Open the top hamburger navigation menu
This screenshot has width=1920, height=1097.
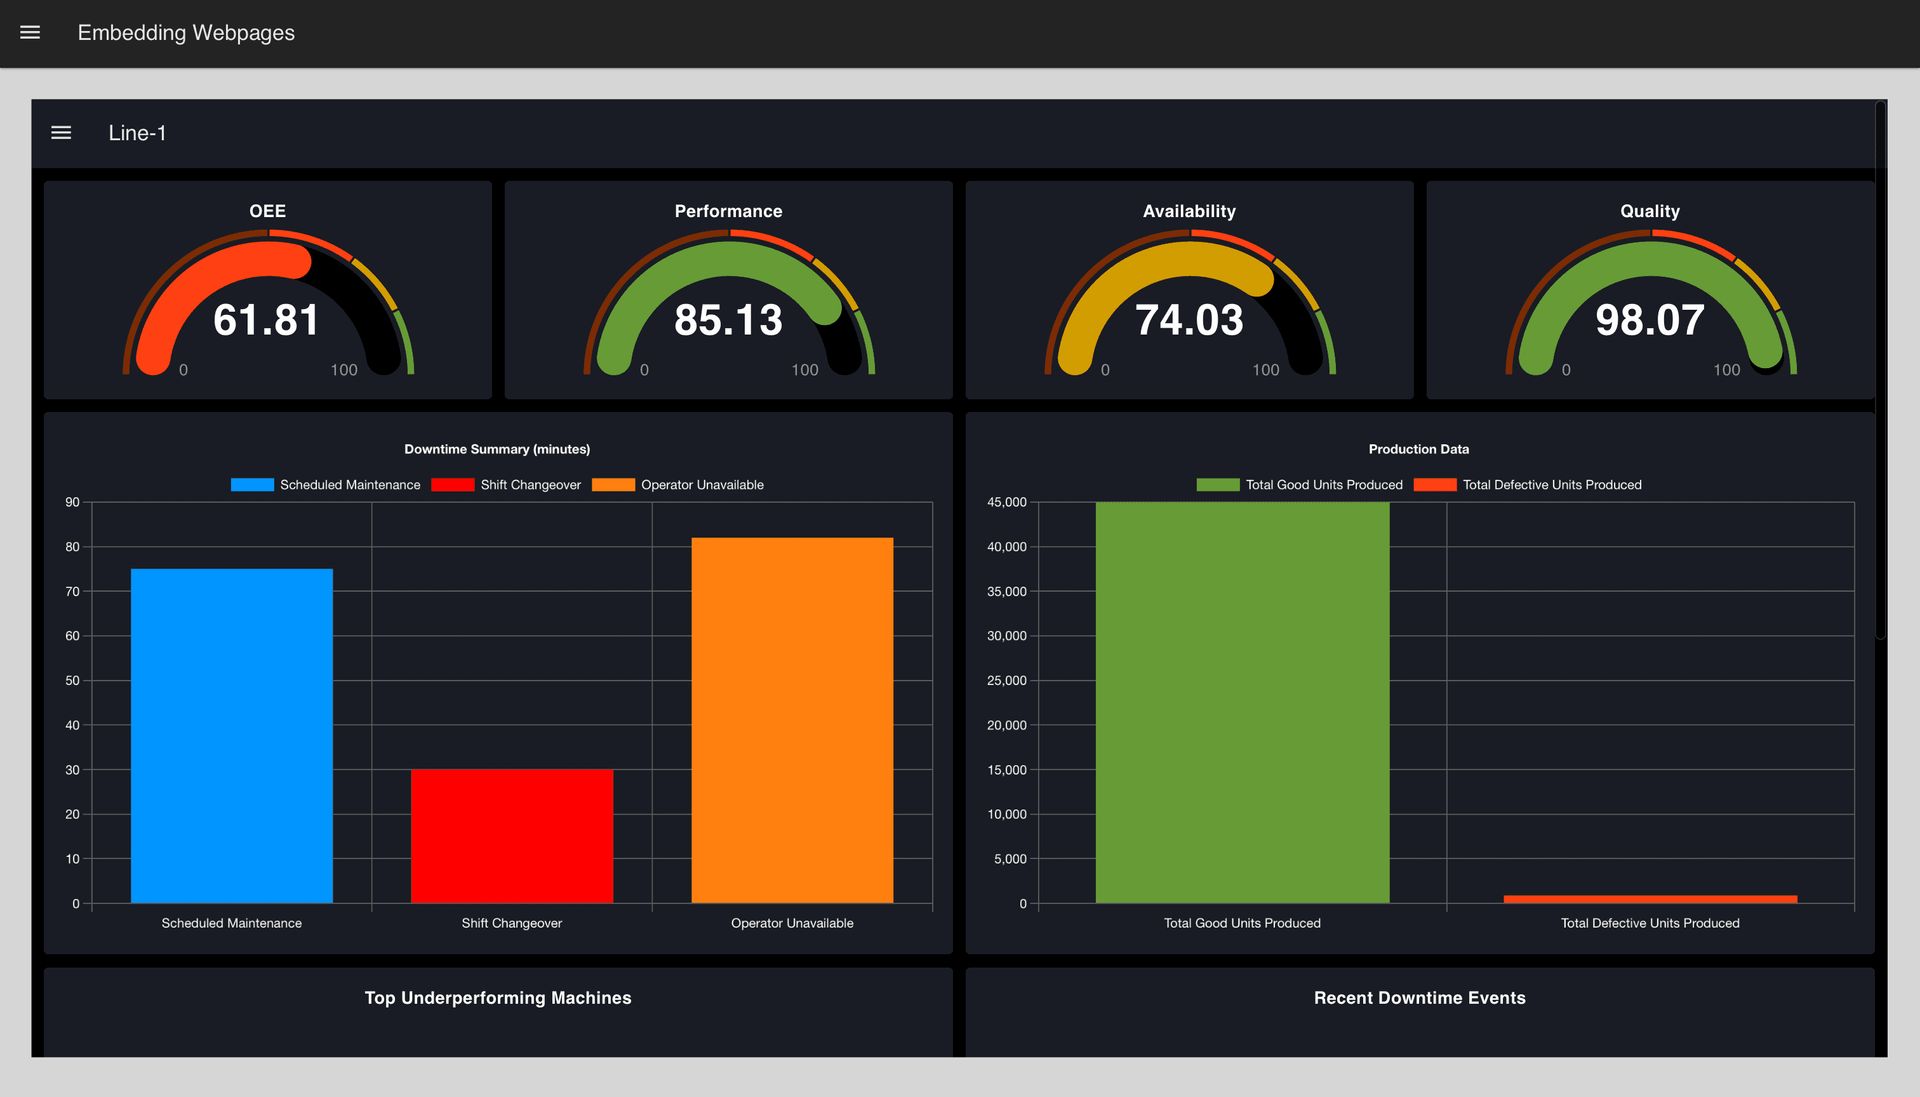coord(30,32)
